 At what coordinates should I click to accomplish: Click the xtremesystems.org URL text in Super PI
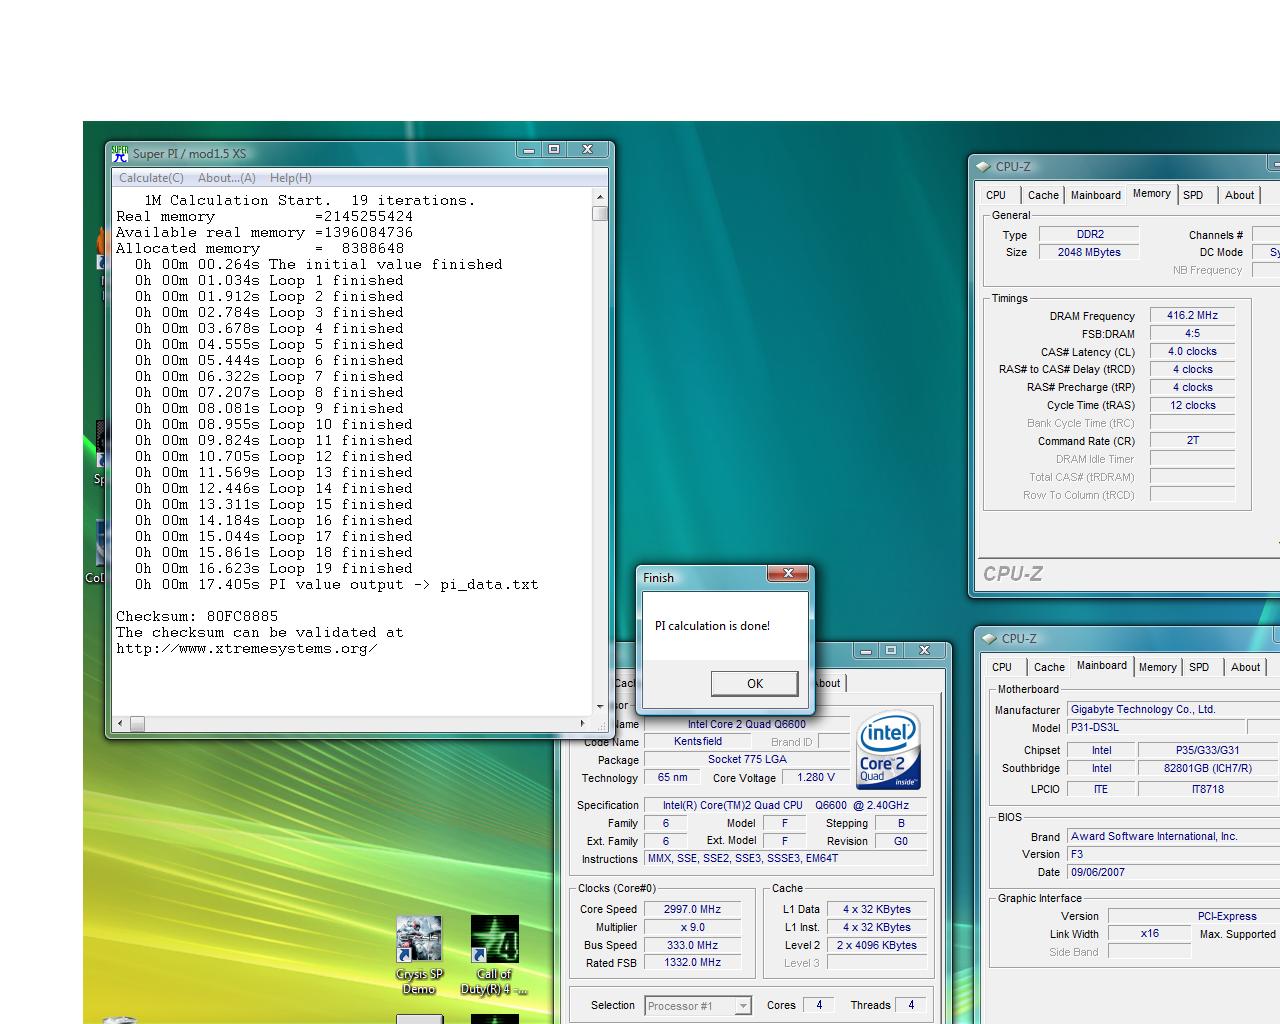click(247, 648)
